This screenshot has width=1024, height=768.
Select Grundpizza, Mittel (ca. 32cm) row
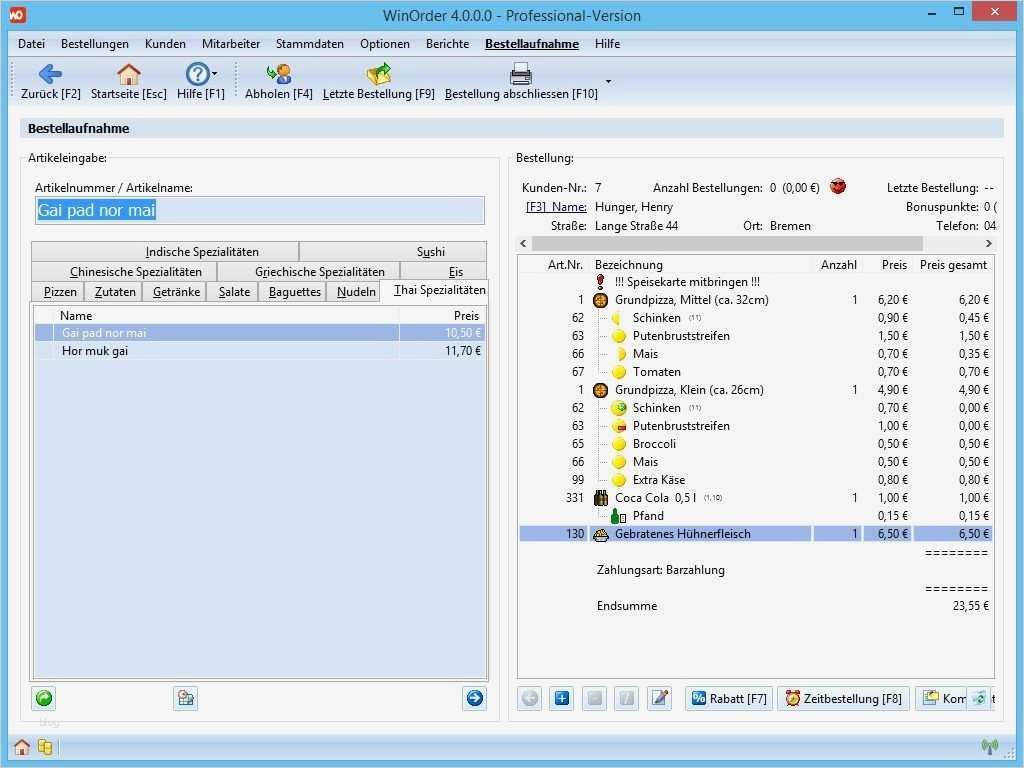(x=756, y=300)
